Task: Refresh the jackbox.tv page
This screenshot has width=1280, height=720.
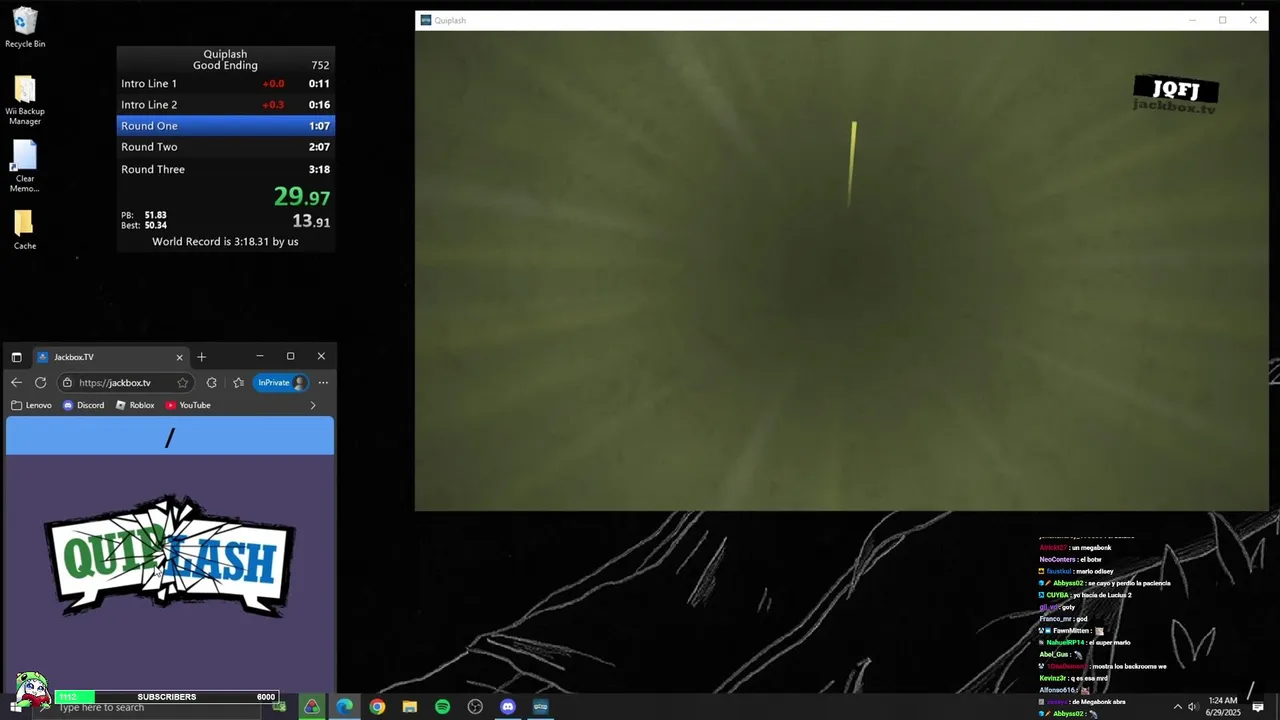Action: coord(40,382)
